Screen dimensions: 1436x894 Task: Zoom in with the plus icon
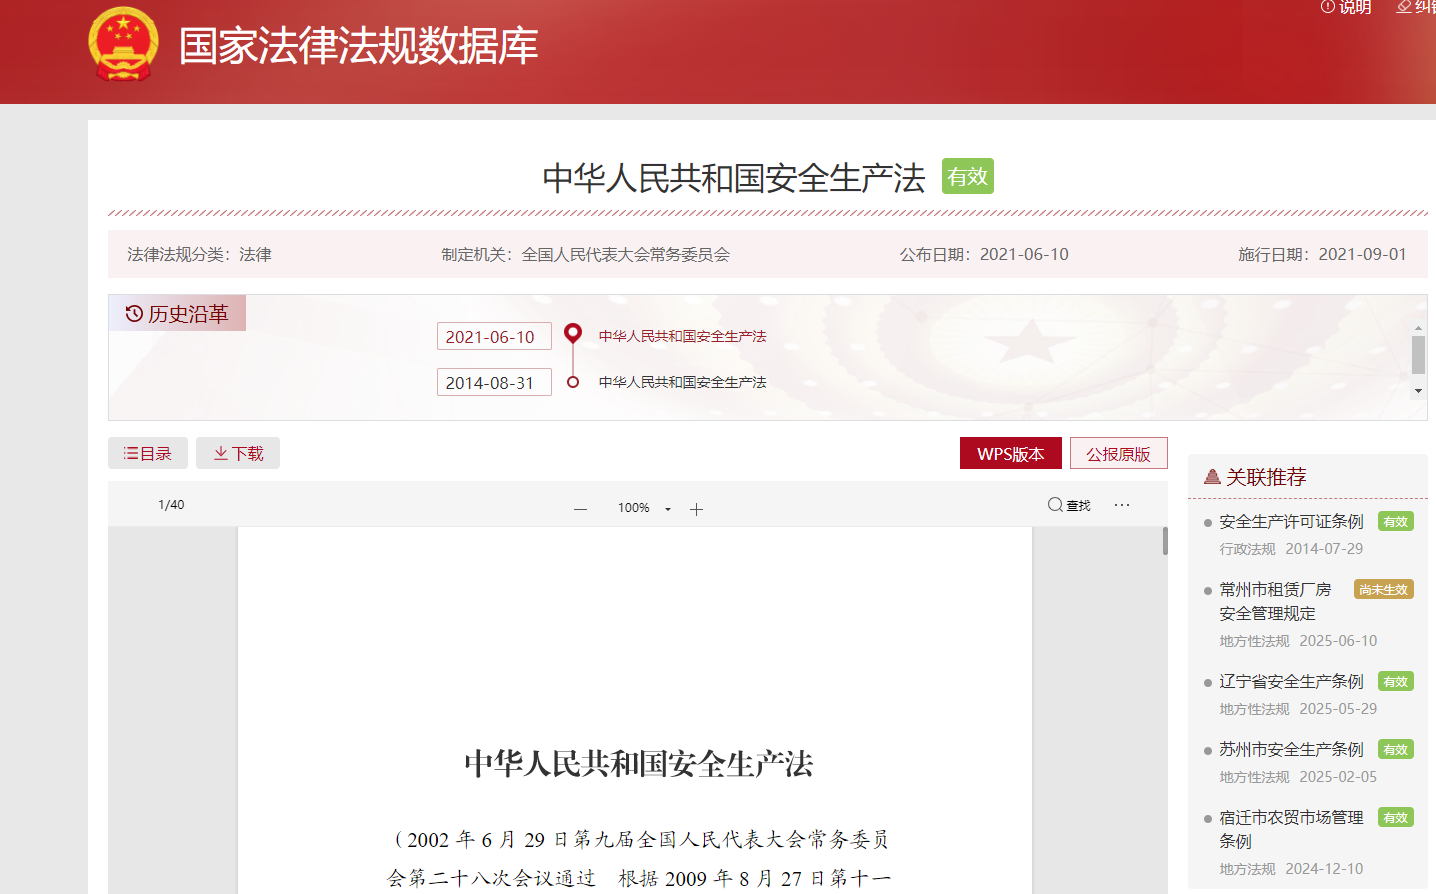(x=696, y=509)
